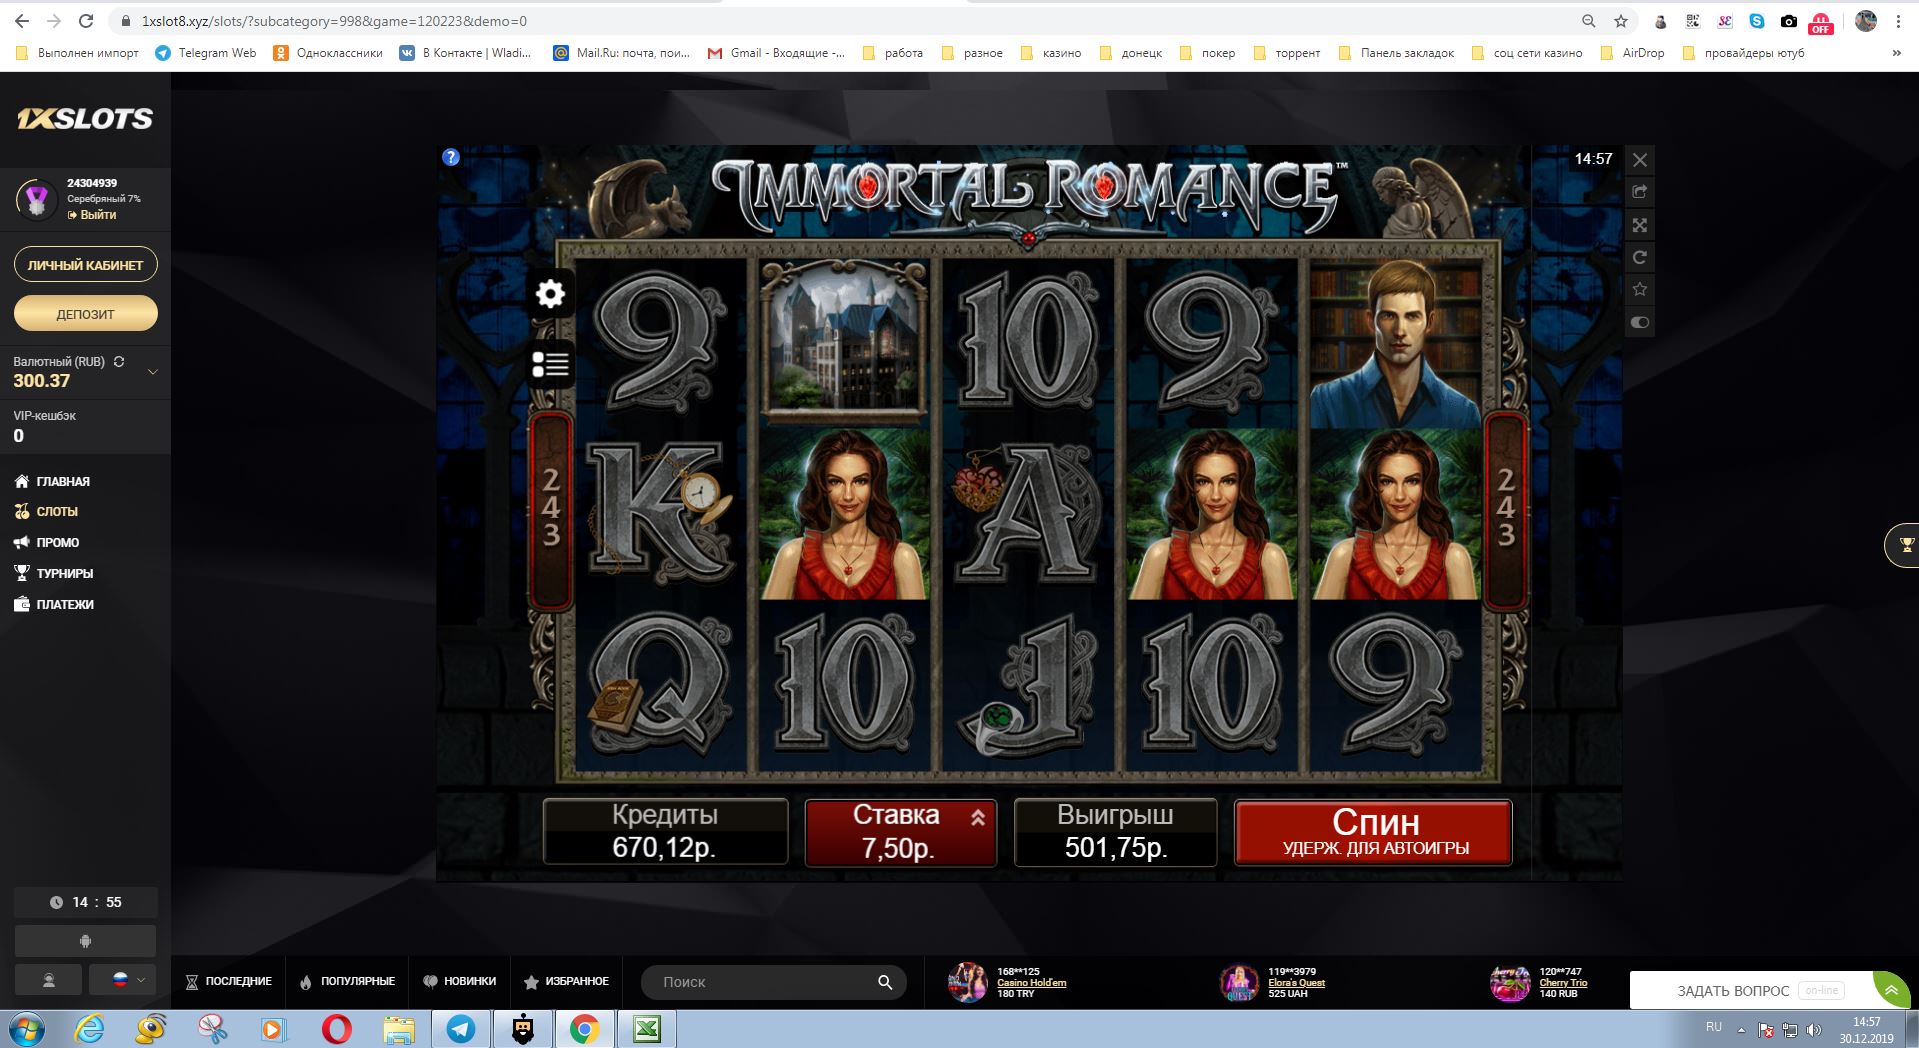Open ЛИЧНЫЙ КАБИНЕТ

[x=86, y=265]
